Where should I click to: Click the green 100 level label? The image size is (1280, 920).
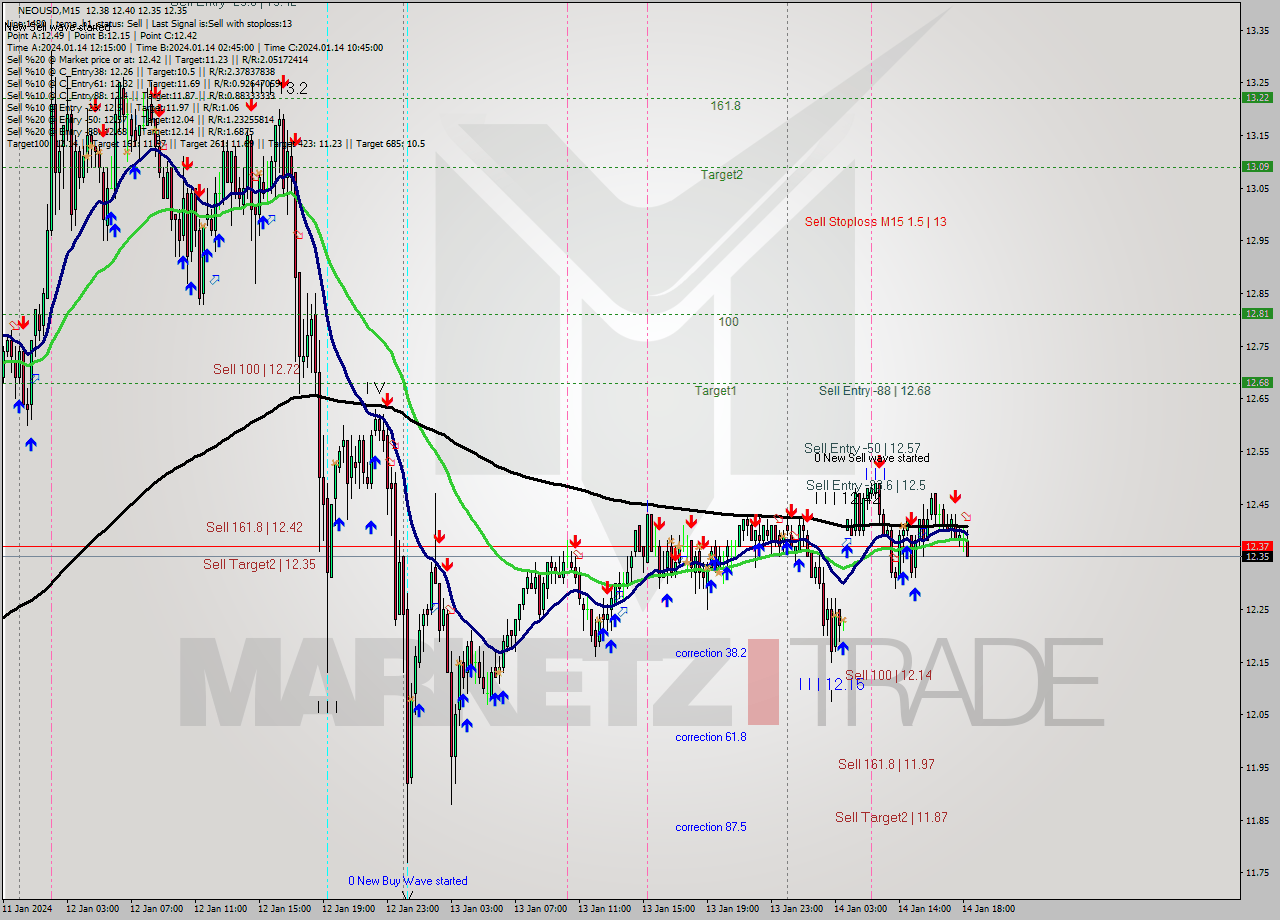pos(728,322)
